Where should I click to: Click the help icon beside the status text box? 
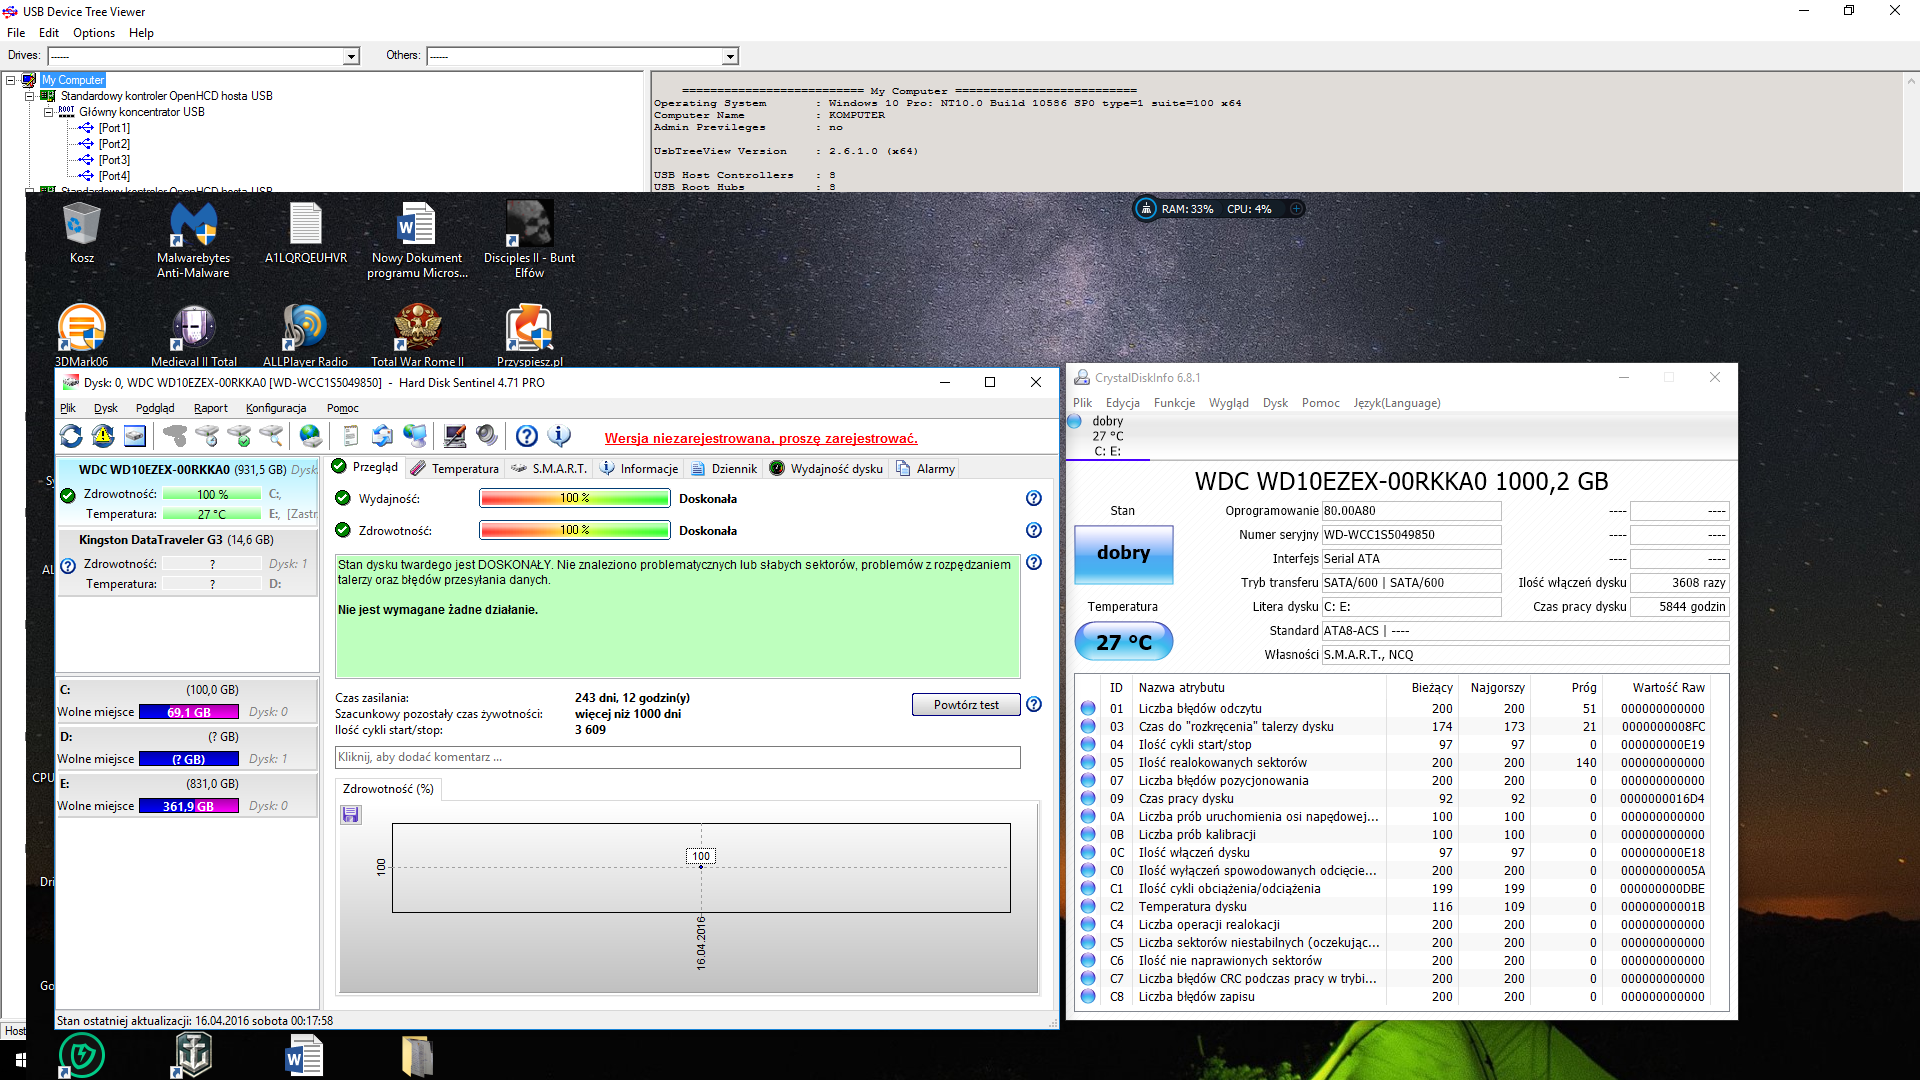coord(1034,562)
